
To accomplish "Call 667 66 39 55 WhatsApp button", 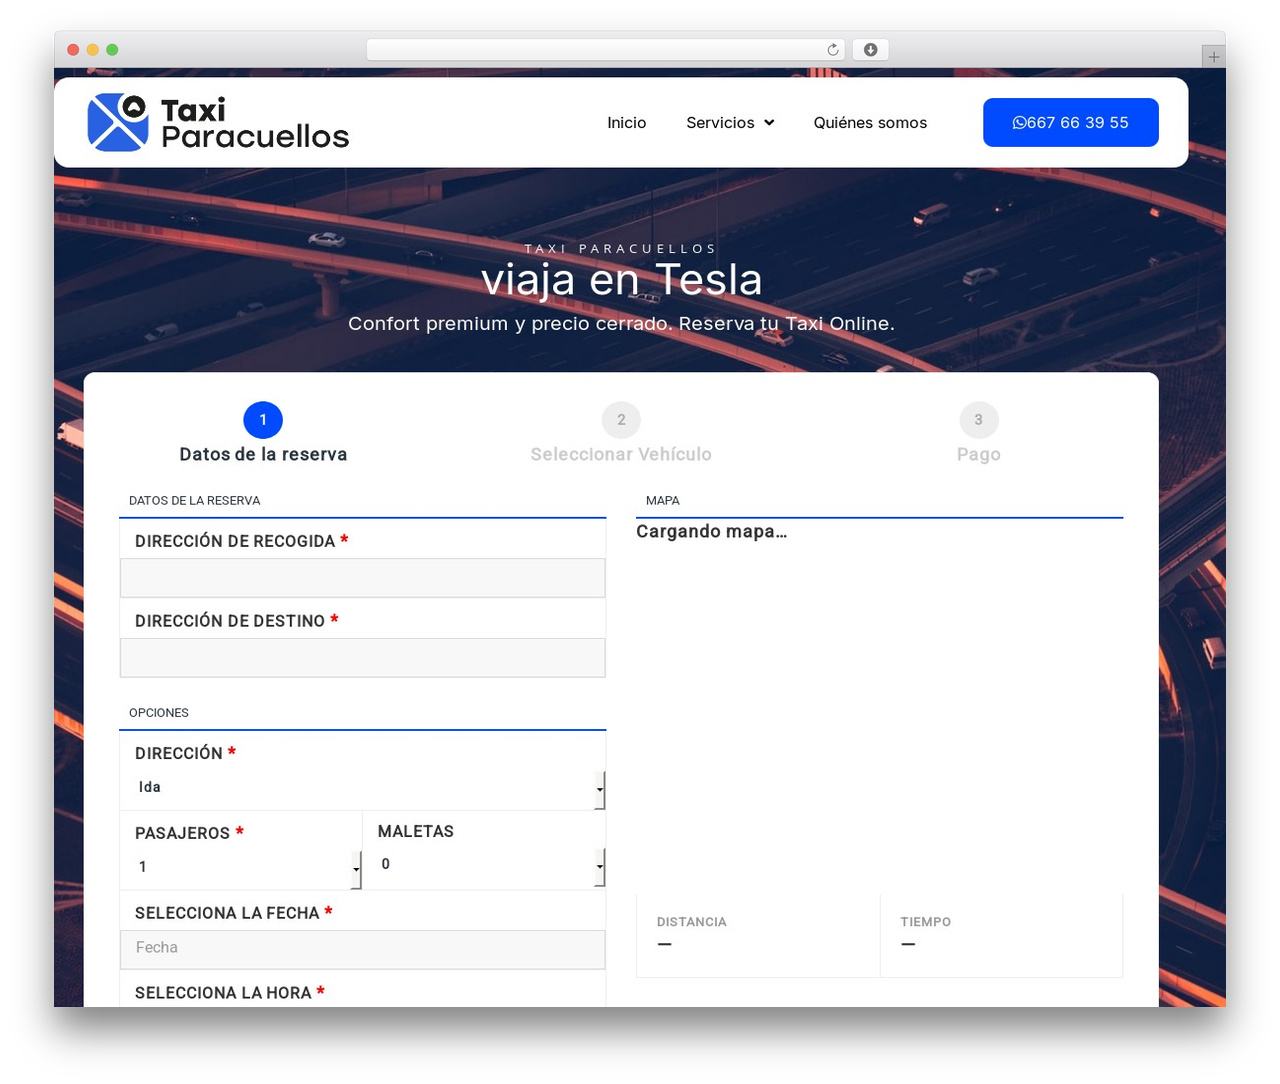I will tap(1071, 122).
